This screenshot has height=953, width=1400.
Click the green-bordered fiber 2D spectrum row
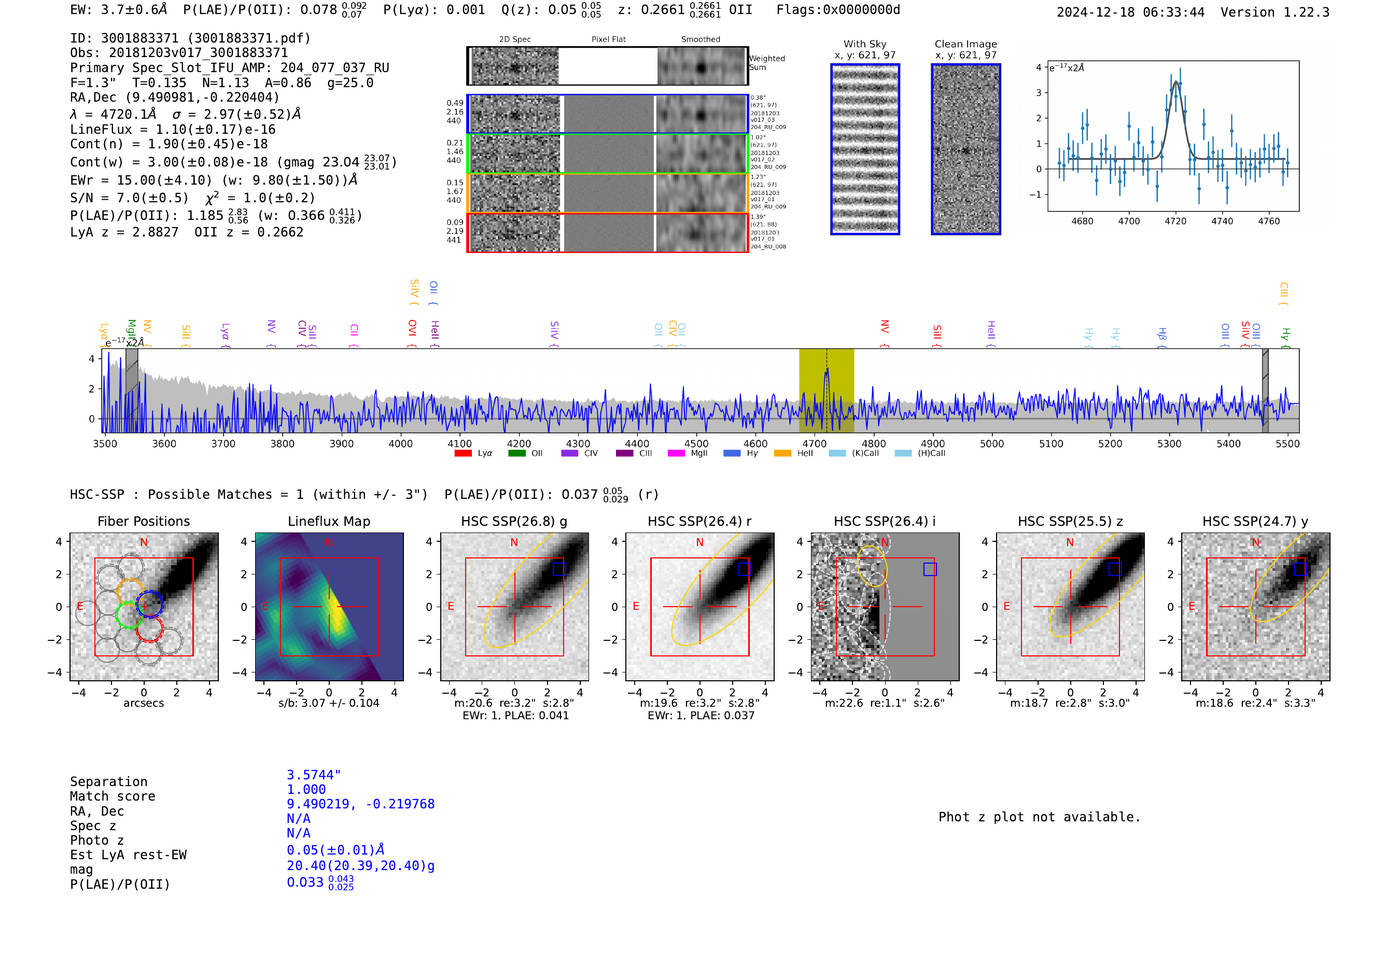pyautogui.click(x=607, y=153)
